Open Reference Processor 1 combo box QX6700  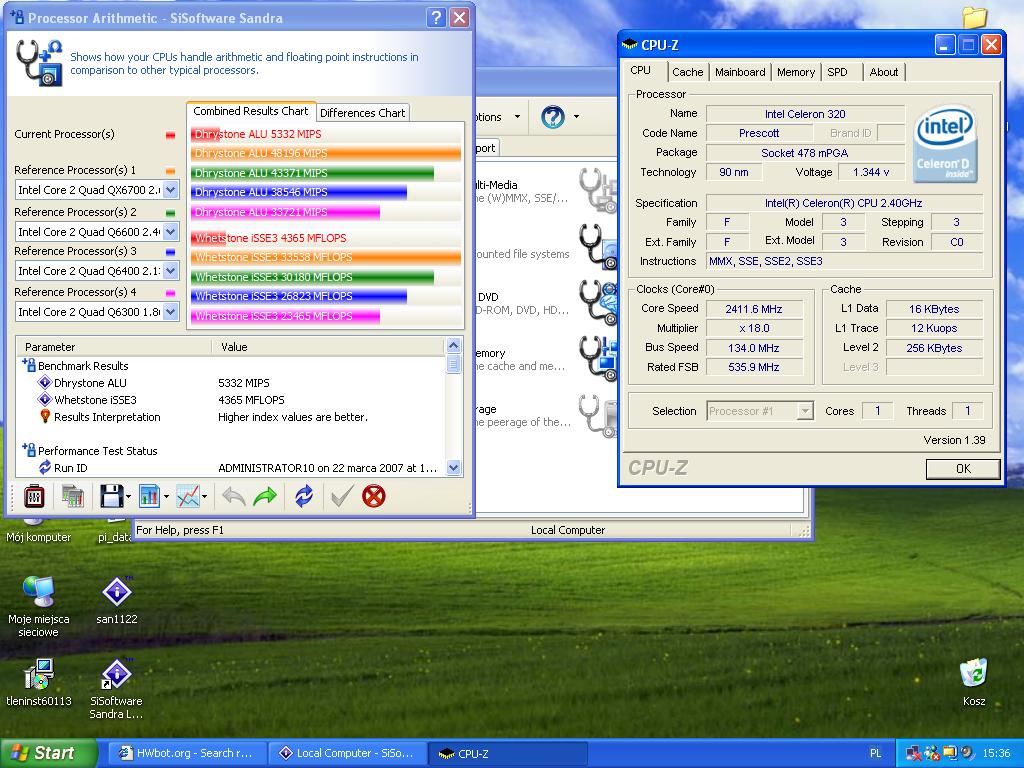(x=97, y=190)
